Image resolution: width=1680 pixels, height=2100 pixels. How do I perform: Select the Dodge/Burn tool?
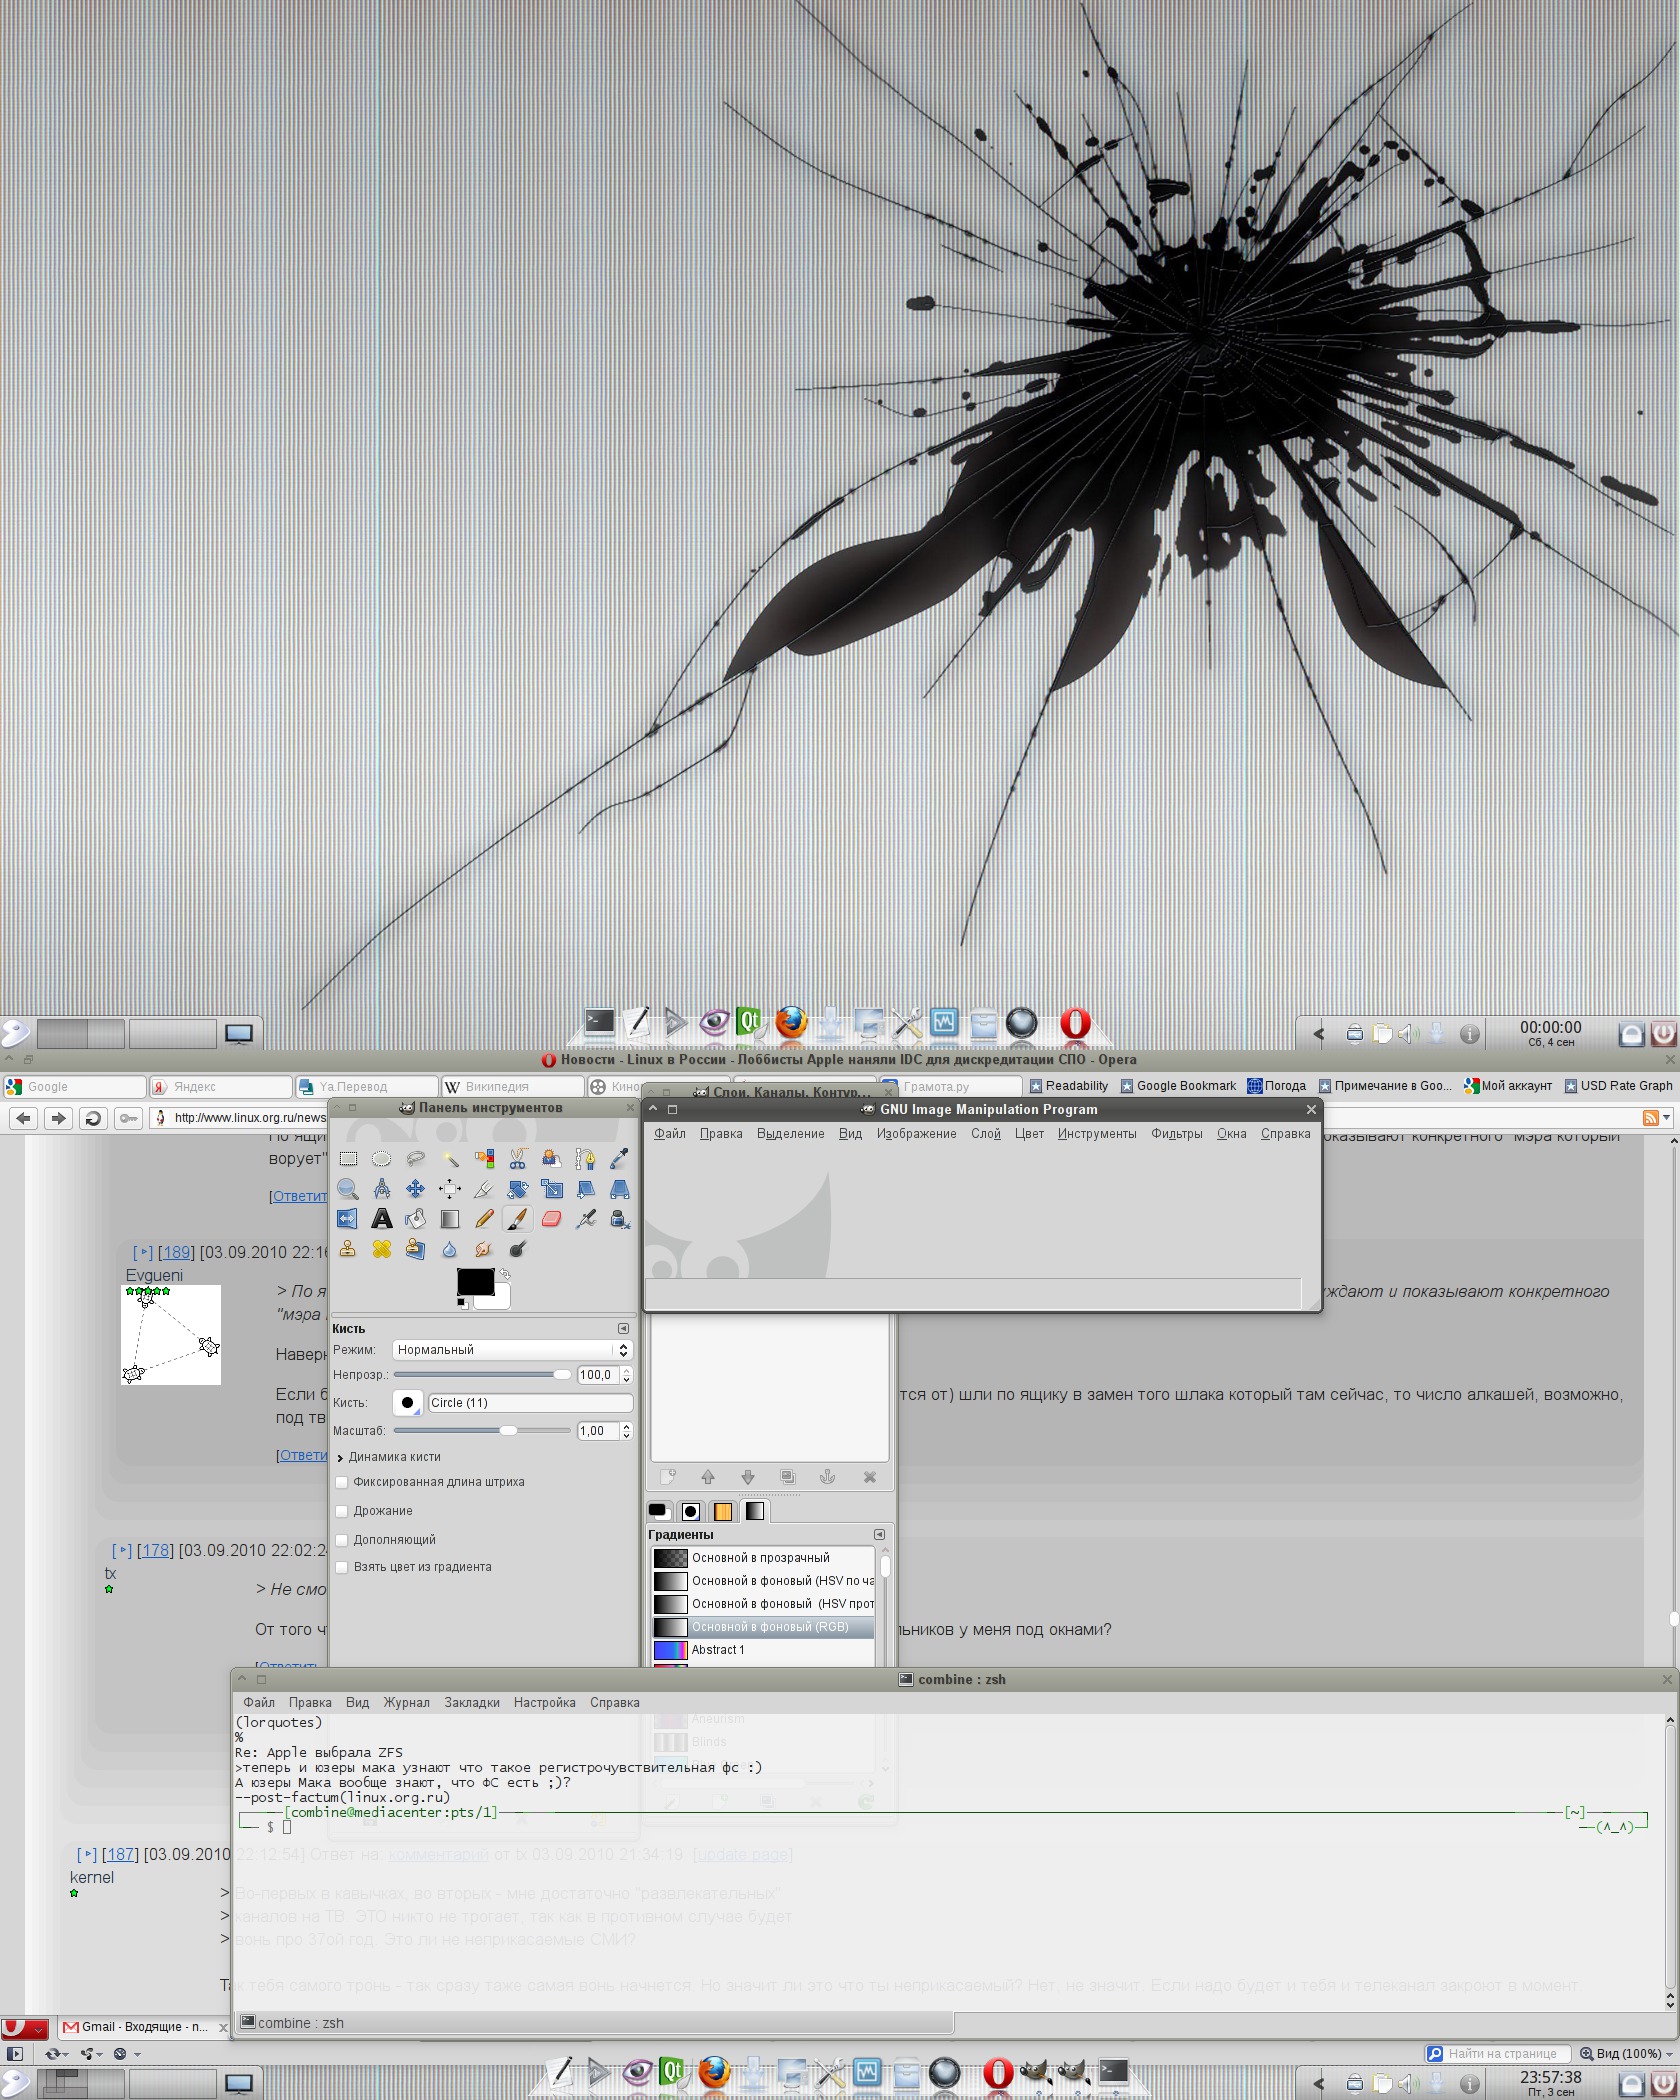point(518,1249)
